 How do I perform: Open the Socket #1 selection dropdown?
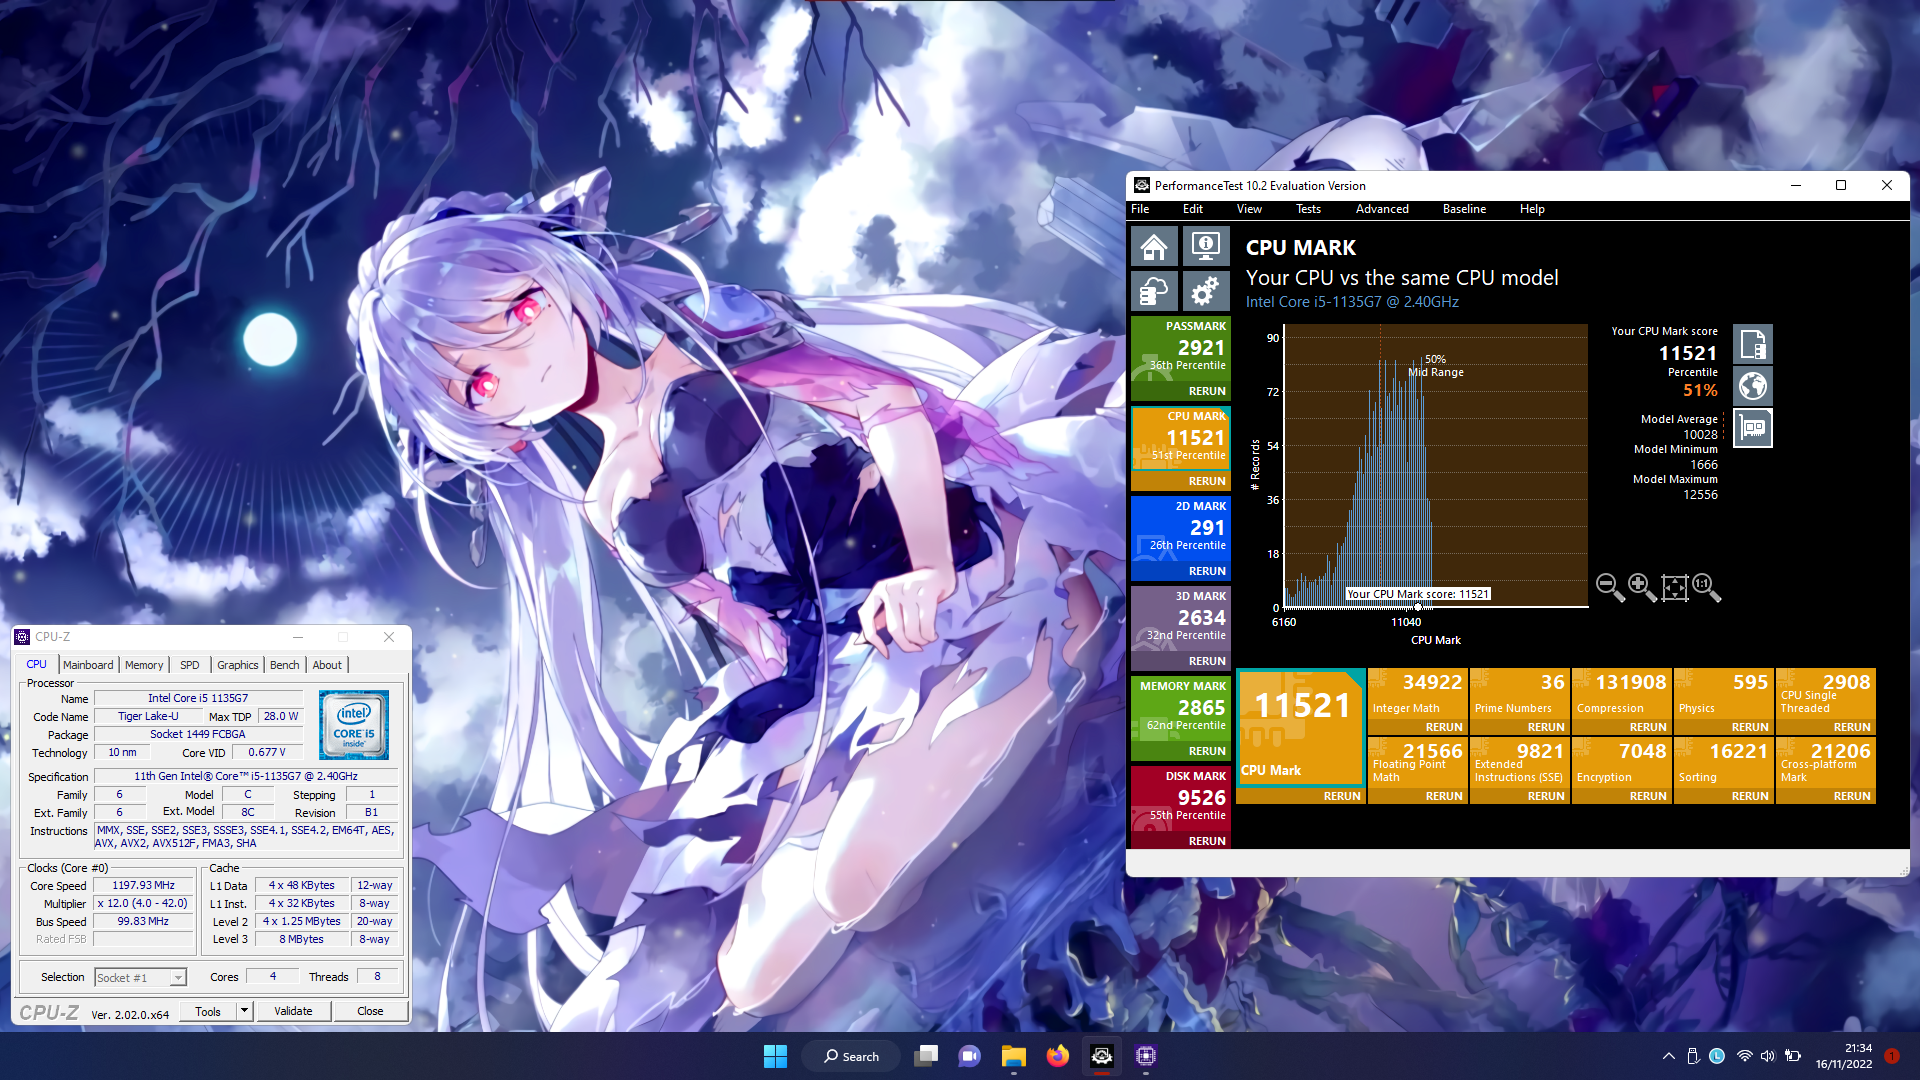pyautogui.click(x=140, y=978)
